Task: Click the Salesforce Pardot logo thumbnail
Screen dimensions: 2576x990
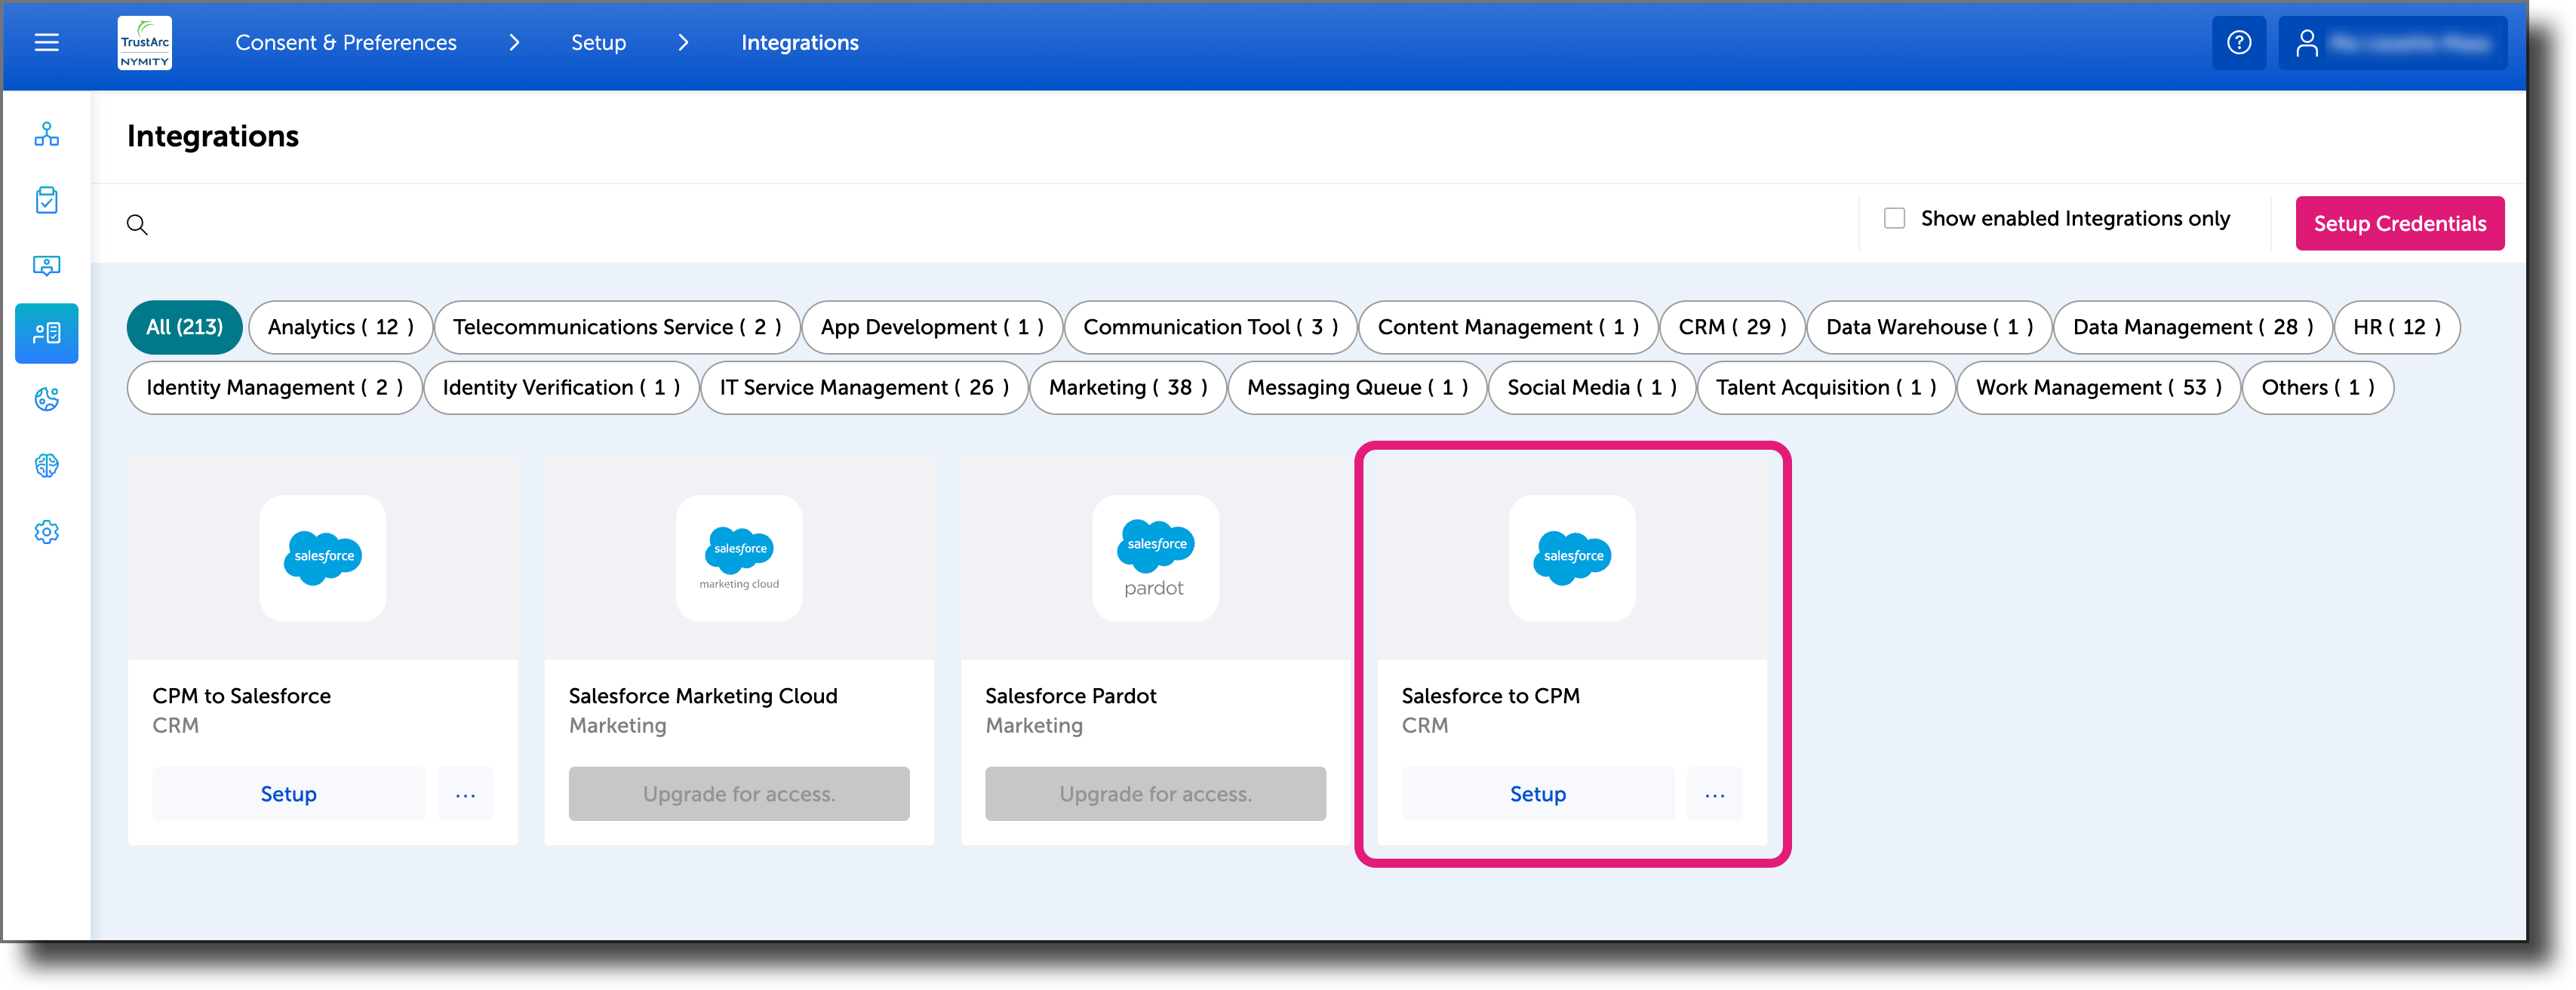Action: [x=1156, y=559]
